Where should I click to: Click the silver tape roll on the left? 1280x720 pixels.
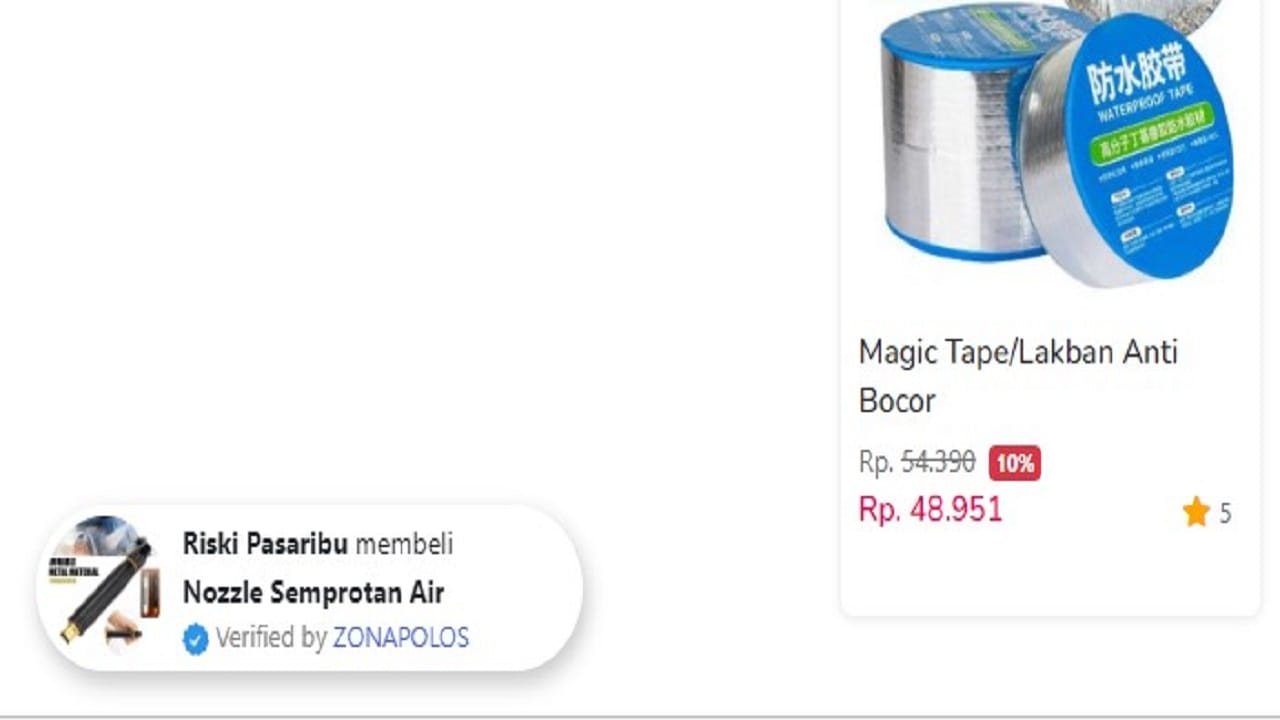pyautogui.click(x=945, y=150)
